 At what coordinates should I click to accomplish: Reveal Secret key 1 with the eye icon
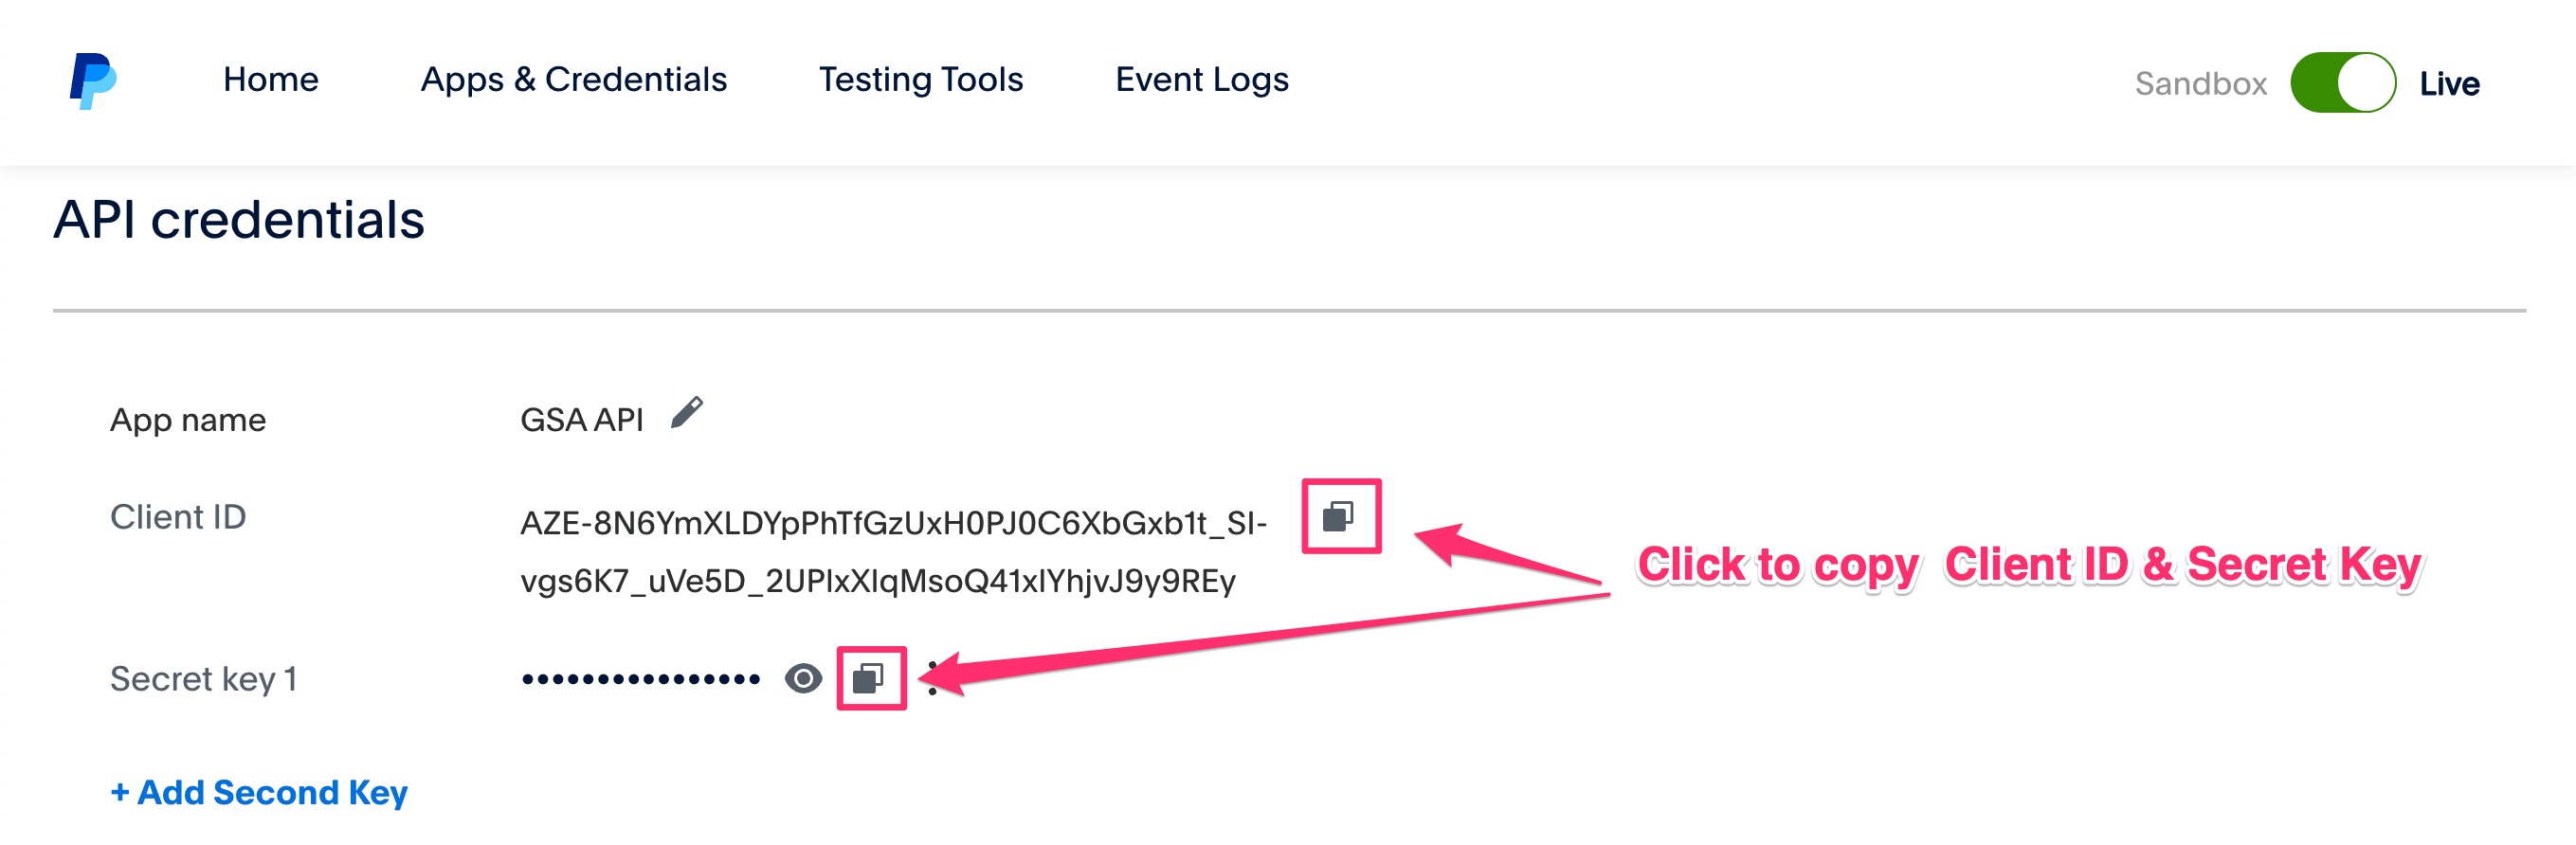803,679
